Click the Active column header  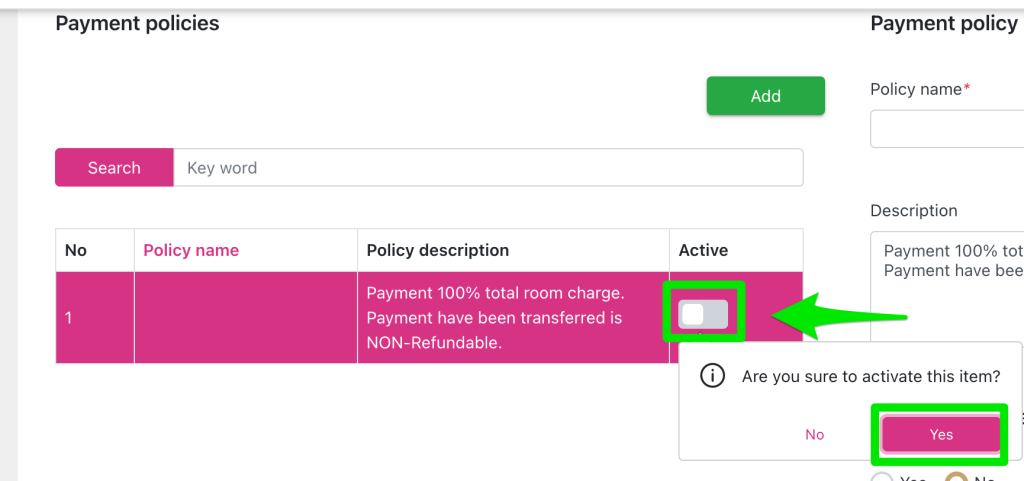click(703, 250)
